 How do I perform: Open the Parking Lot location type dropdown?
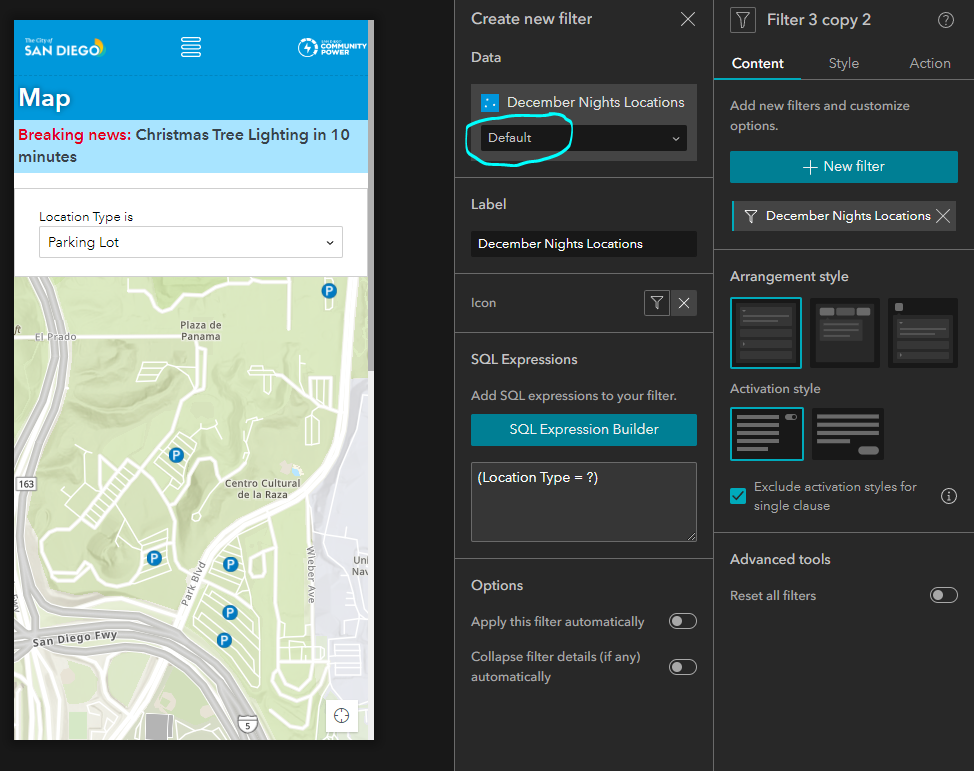[190, 242]
